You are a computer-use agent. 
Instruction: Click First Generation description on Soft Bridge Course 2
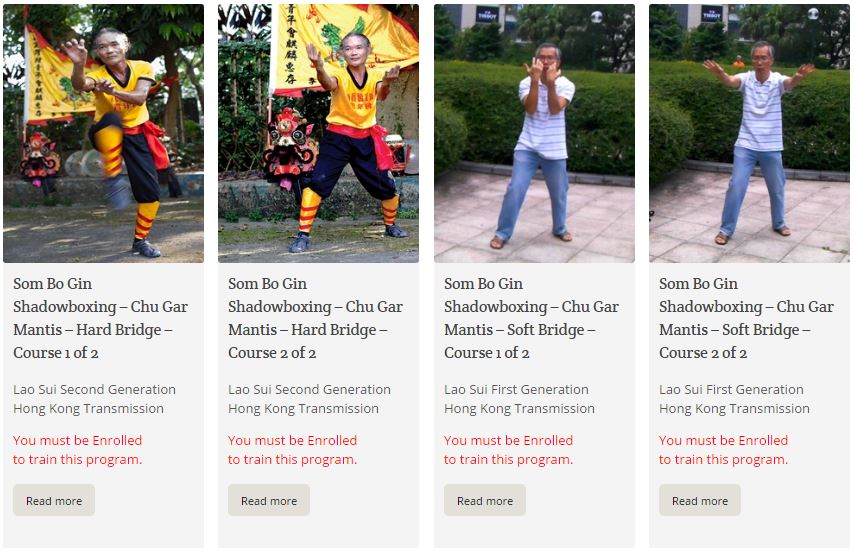click(734, 399)
